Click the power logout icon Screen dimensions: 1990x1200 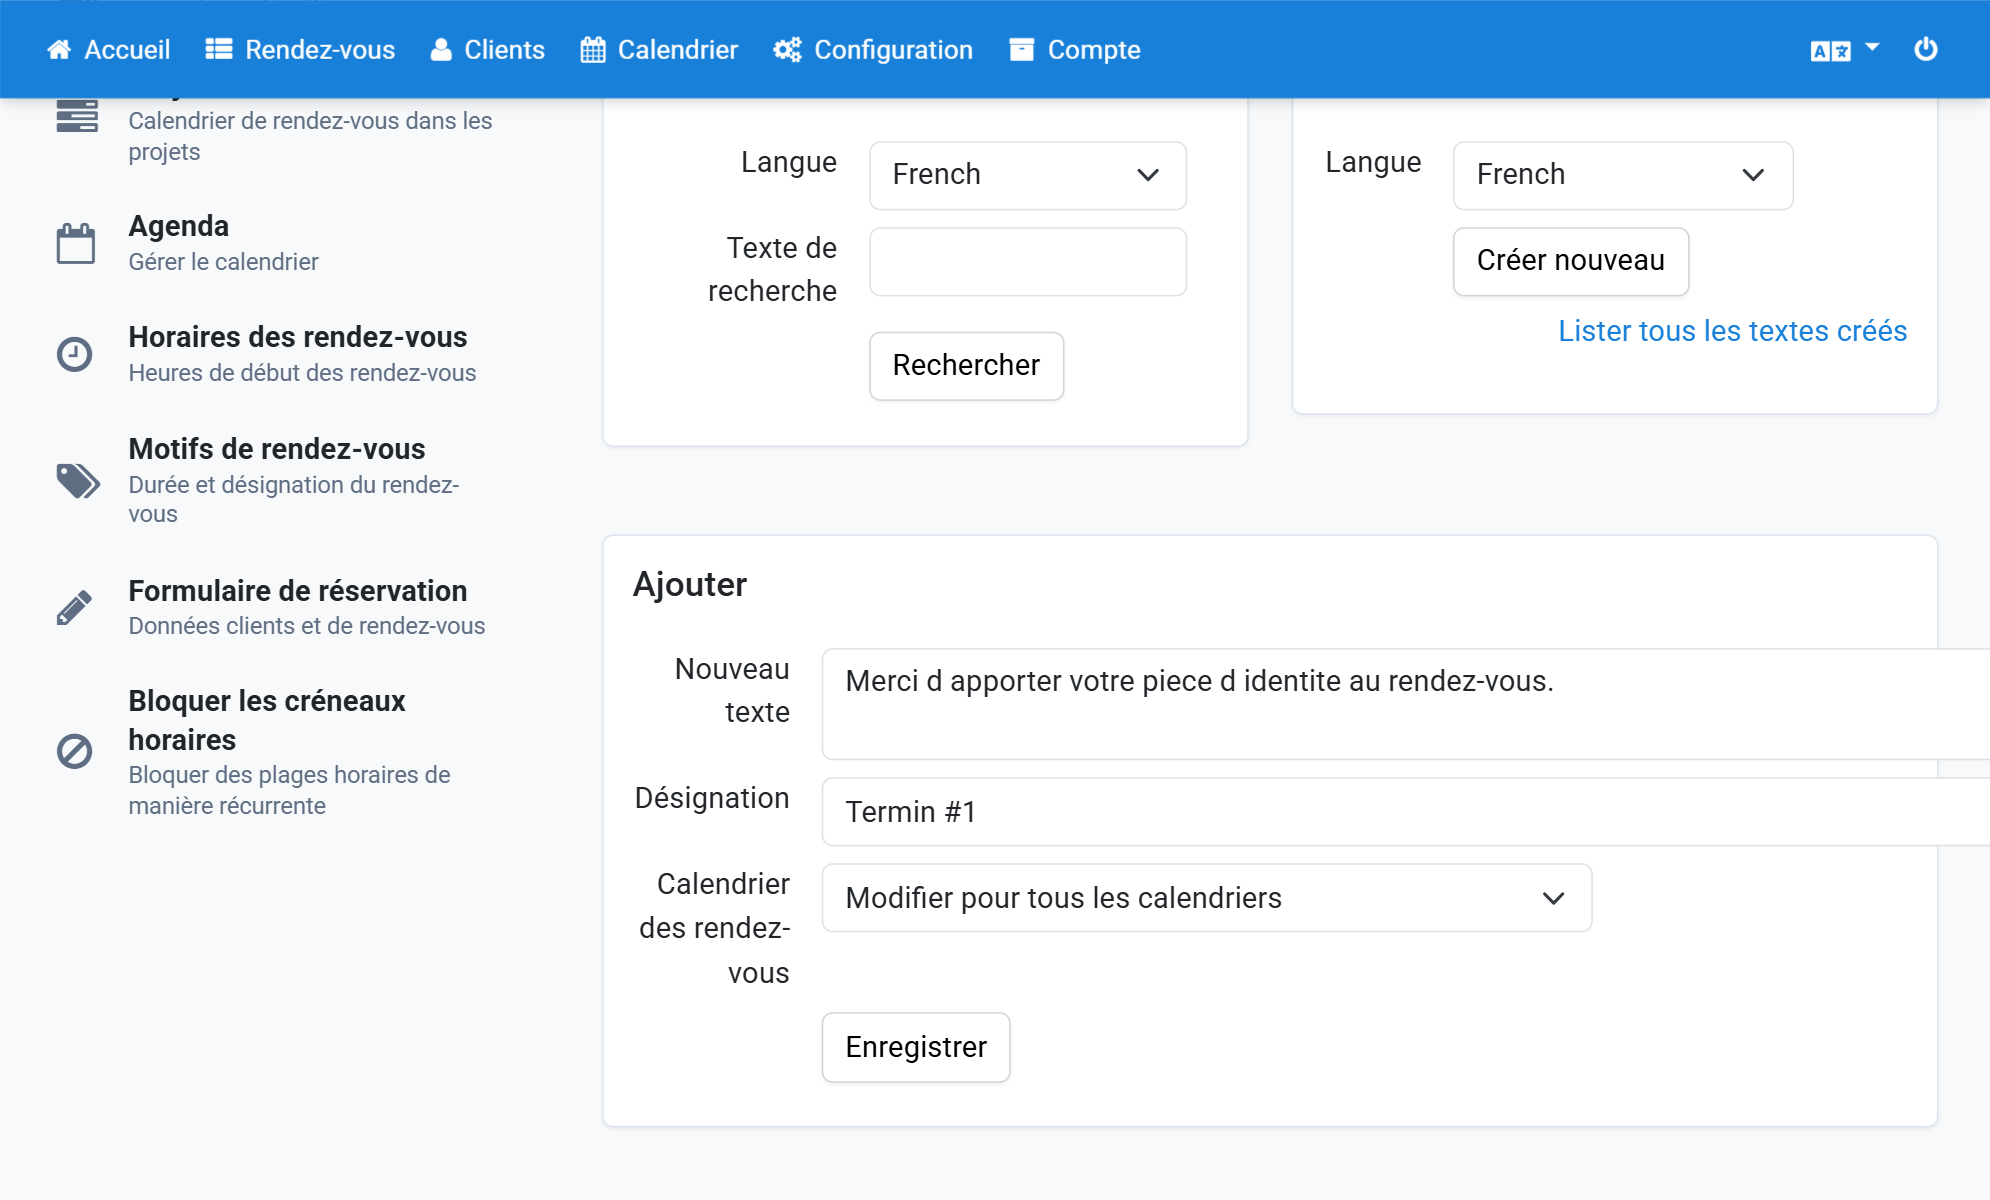[x=1926, y=49]
